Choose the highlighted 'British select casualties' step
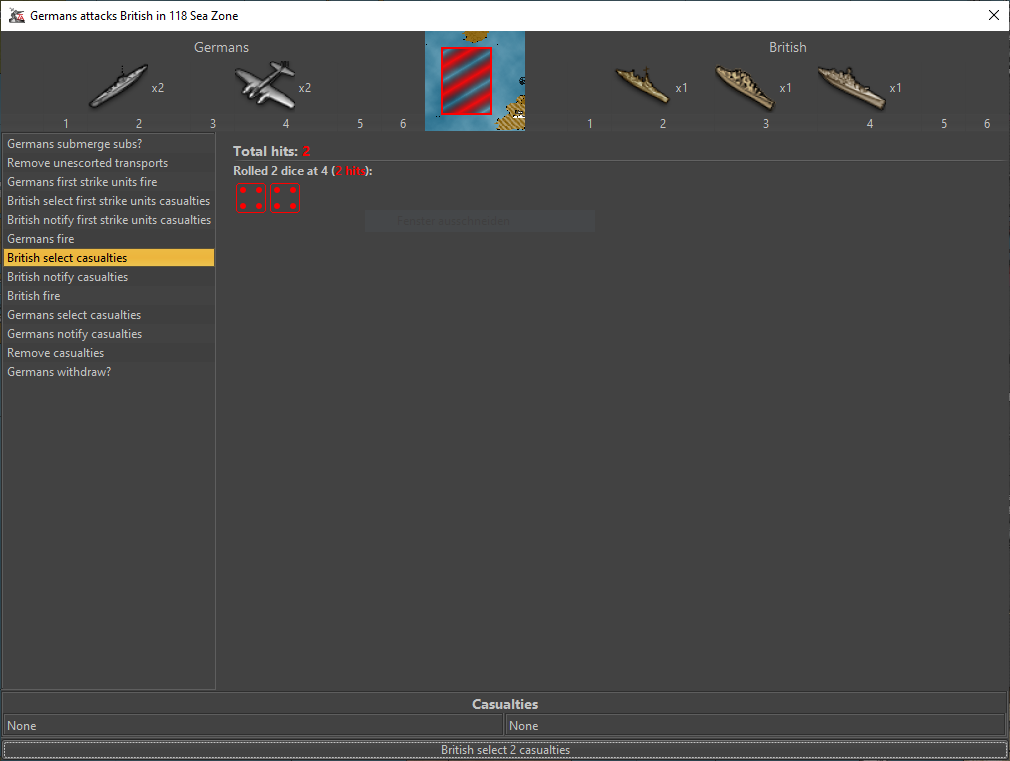This screenshot has width=1010, height=761. pyautogui.click(x=67, y=258)
